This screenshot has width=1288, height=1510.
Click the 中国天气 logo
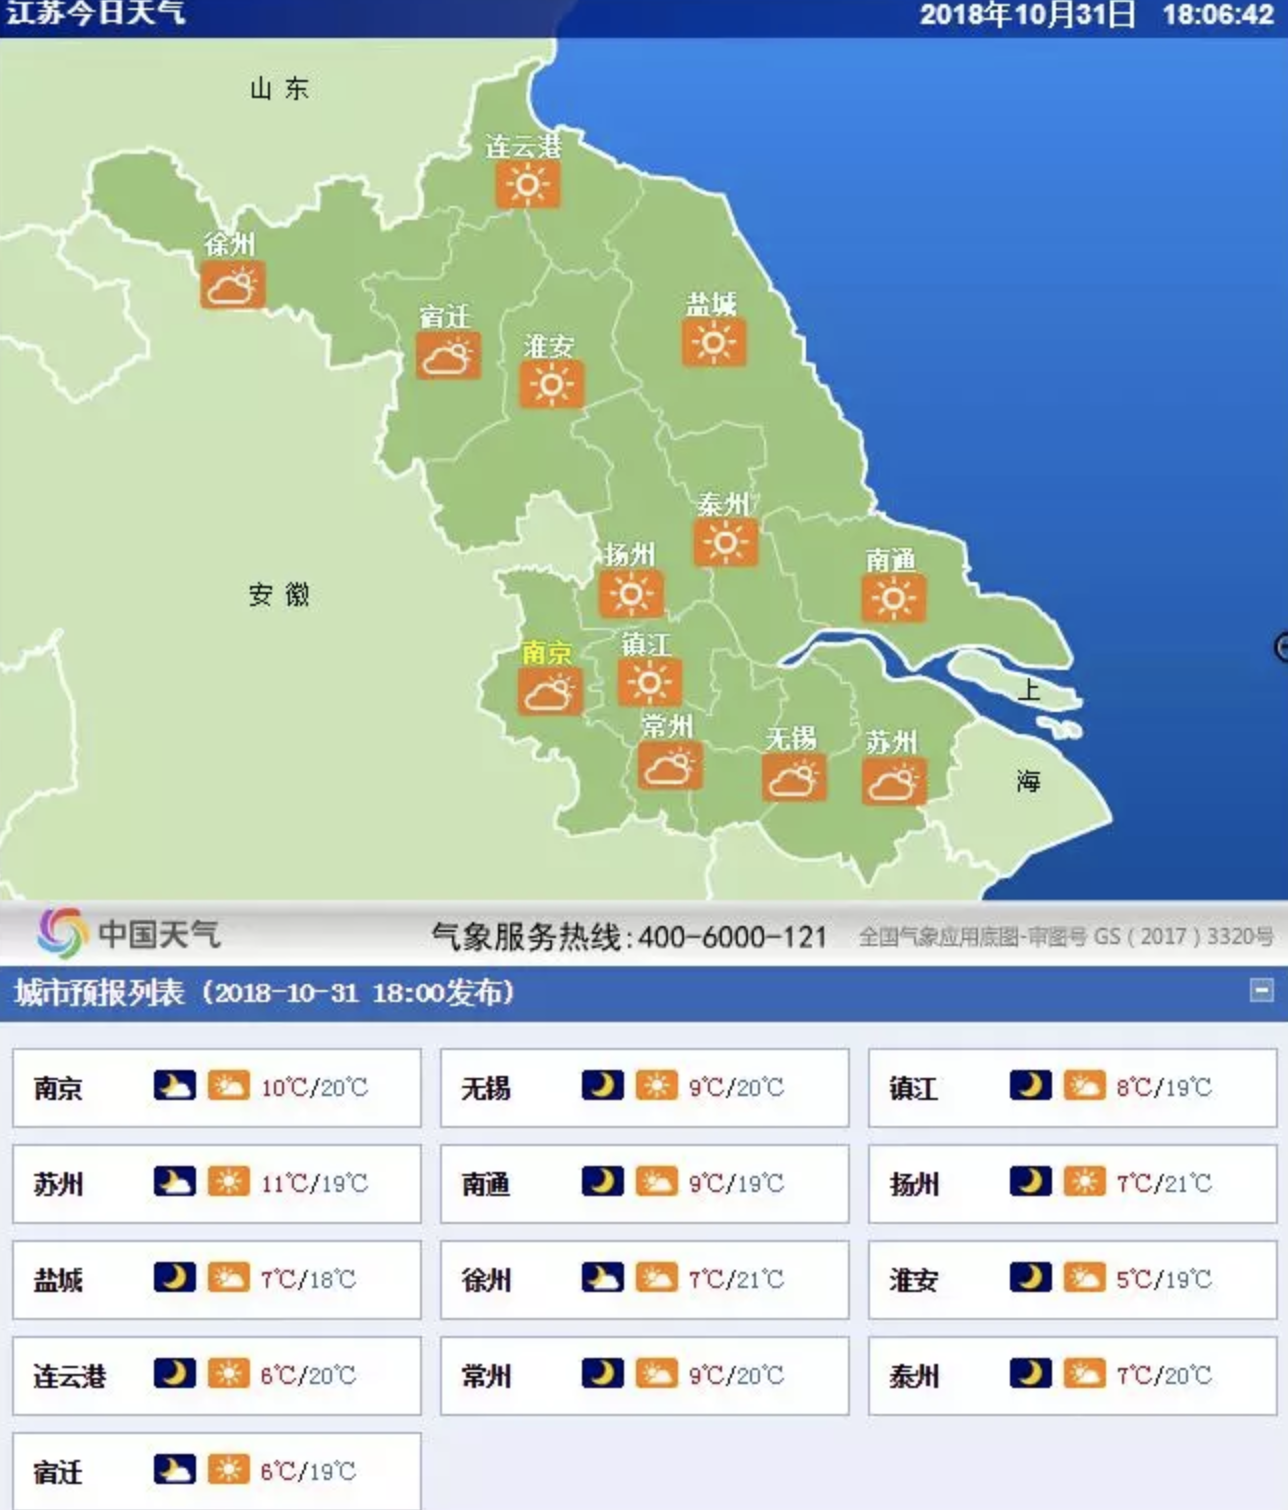(x=128, y=934)
